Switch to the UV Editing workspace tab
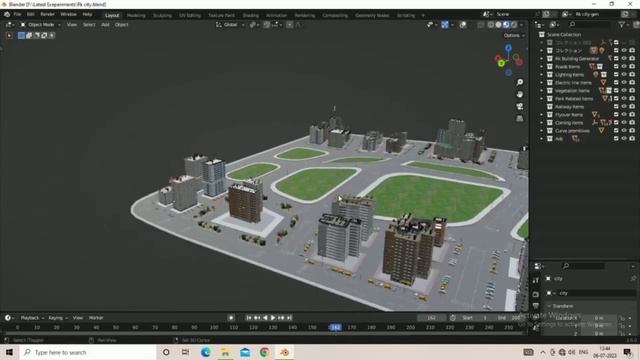 [190, 16]
